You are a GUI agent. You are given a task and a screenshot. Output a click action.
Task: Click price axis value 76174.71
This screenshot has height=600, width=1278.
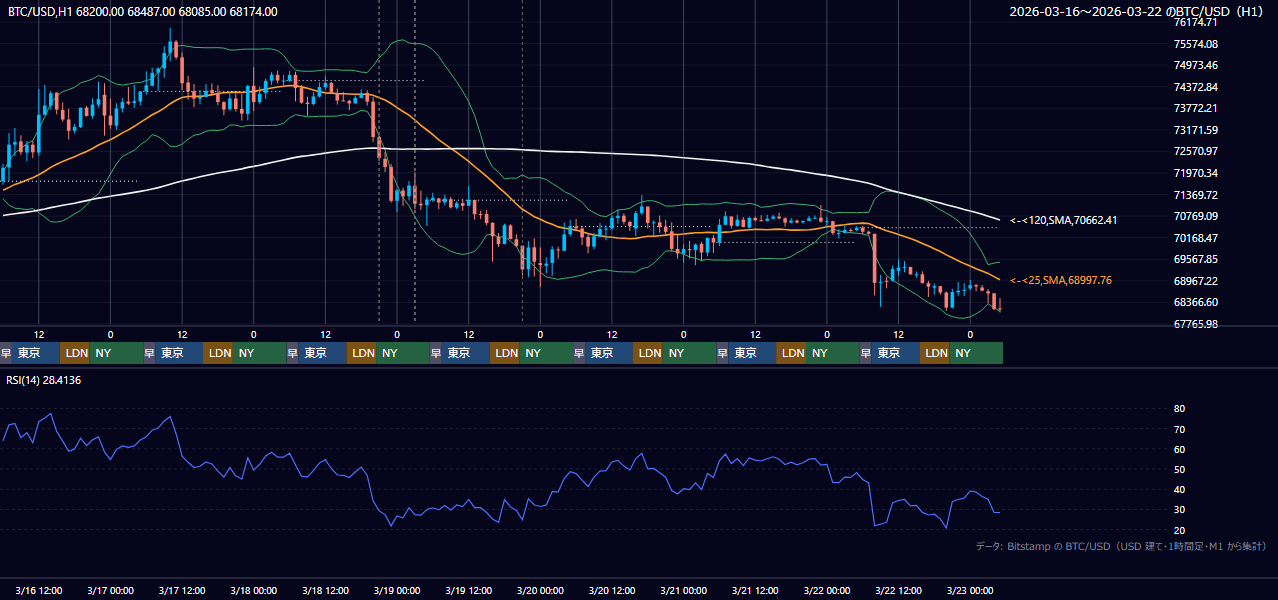[1195, 22]
